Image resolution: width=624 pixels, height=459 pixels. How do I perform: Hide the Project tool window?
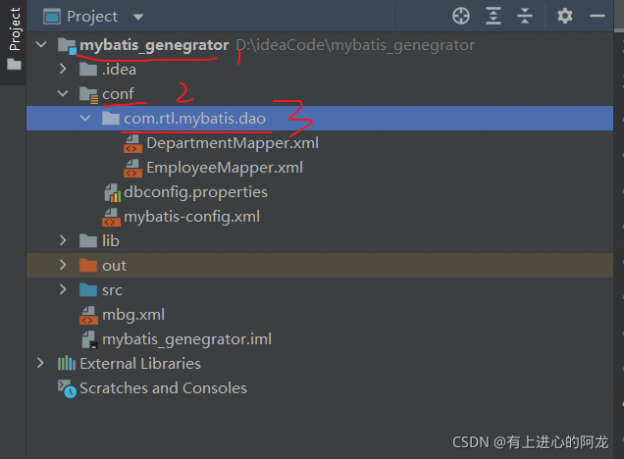click(x=598, y=16)
